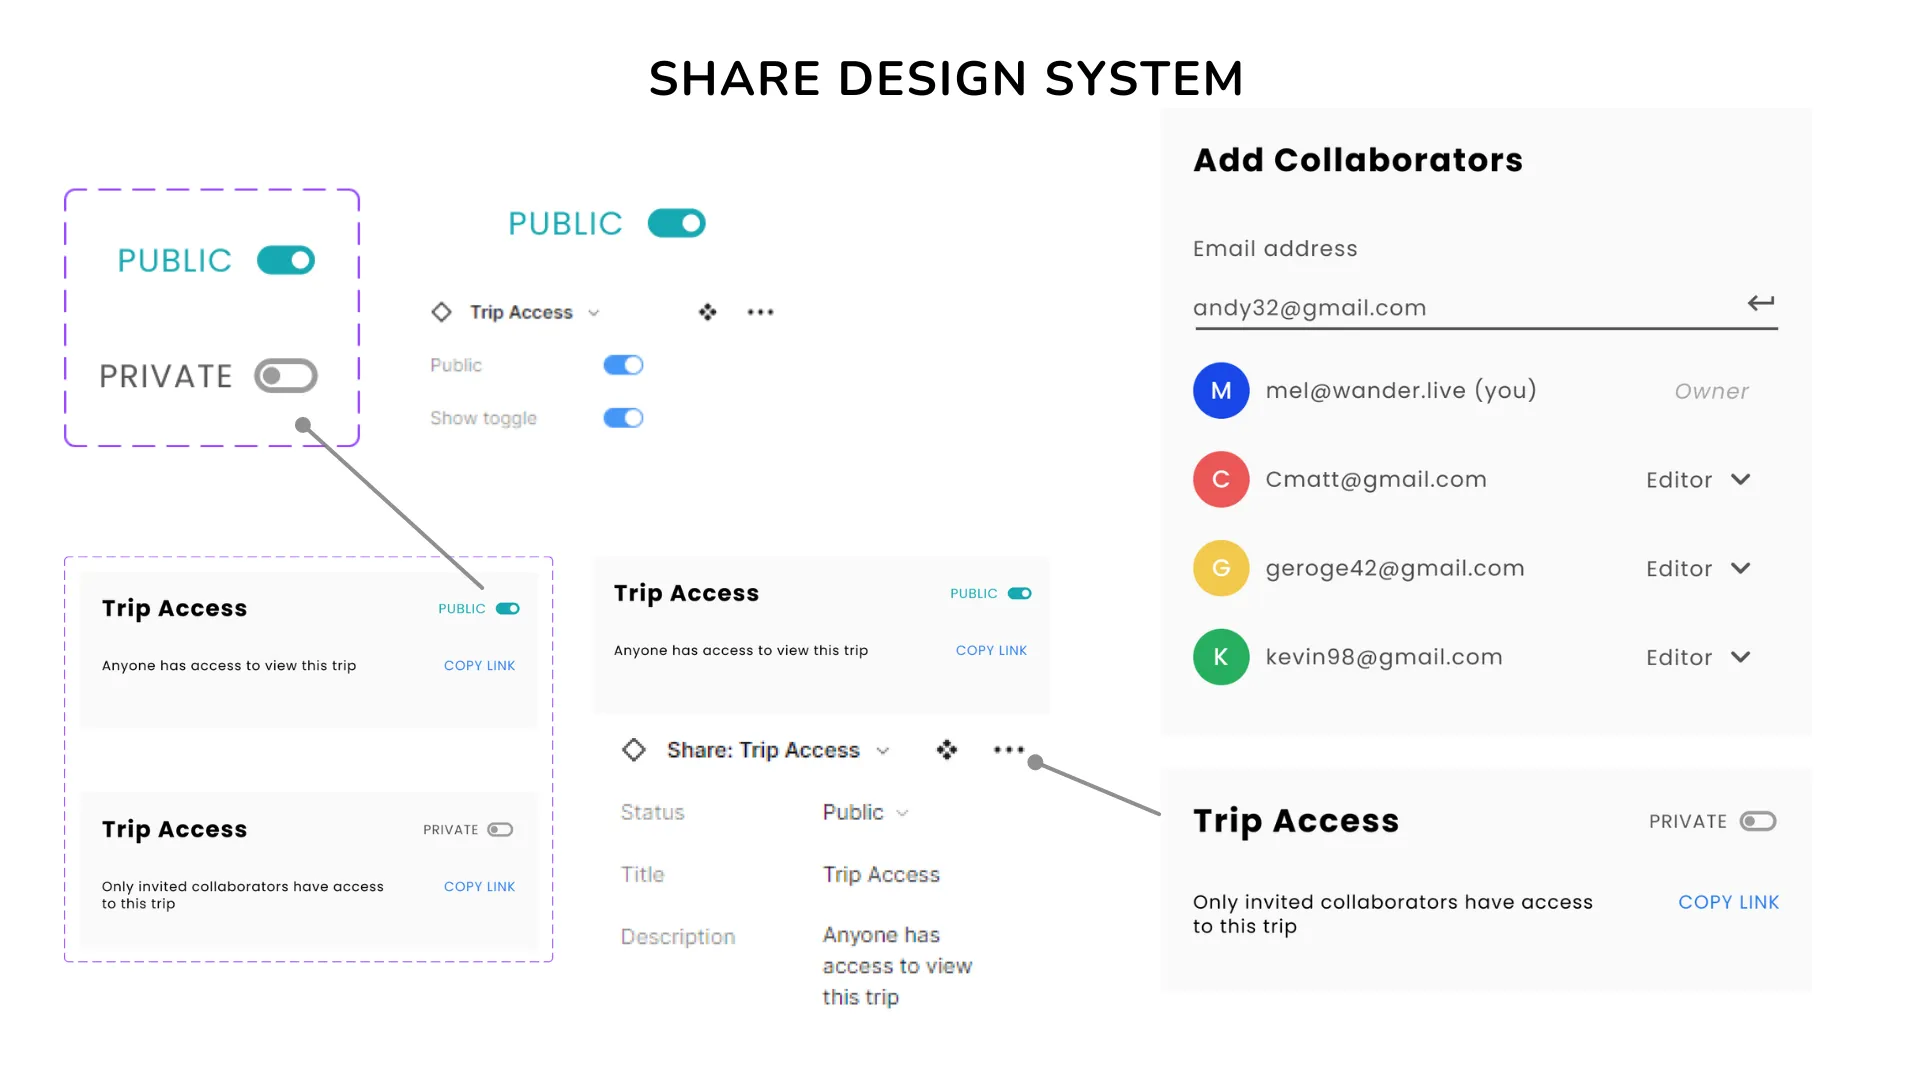The width and height of the screenshot is (1920, 1080).
Task: Click the mel@wander.live (you) entry
Action: (x=1401, y=391)
